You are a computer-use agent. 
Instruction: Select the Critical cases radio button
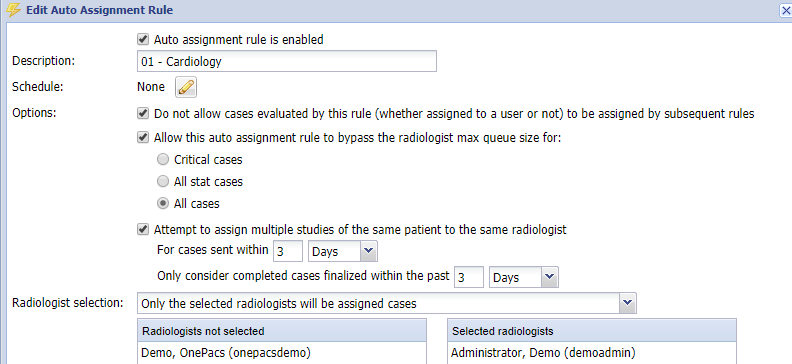click(163, 160)
